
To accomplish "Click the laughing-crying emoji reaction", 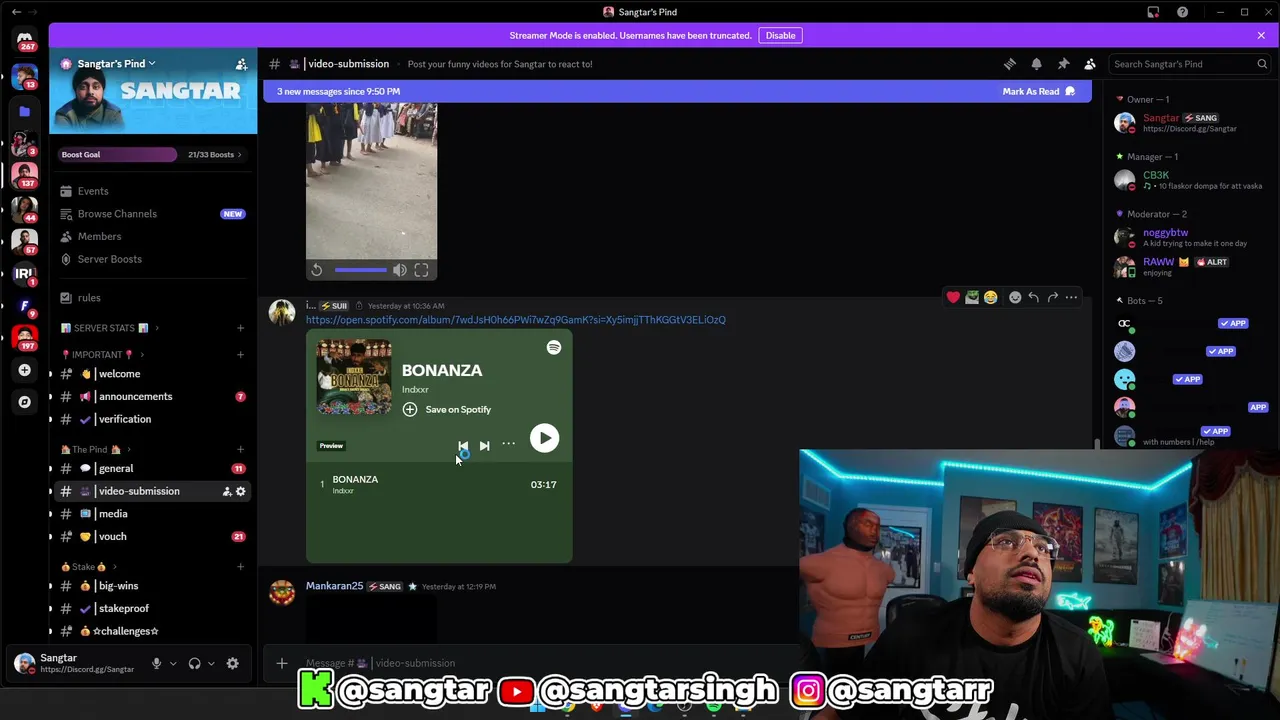I will (990, 297).
